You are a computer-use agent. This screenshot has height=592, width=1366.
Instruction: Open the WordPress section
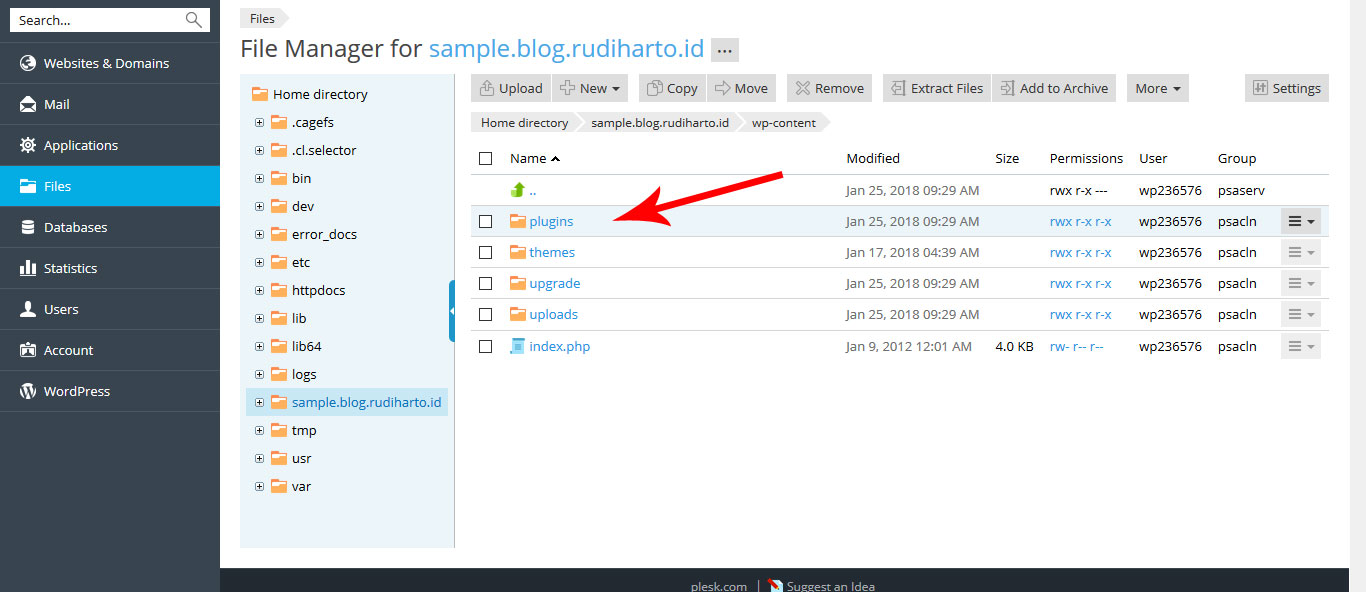pyautogui.click(x=110, y=391)
